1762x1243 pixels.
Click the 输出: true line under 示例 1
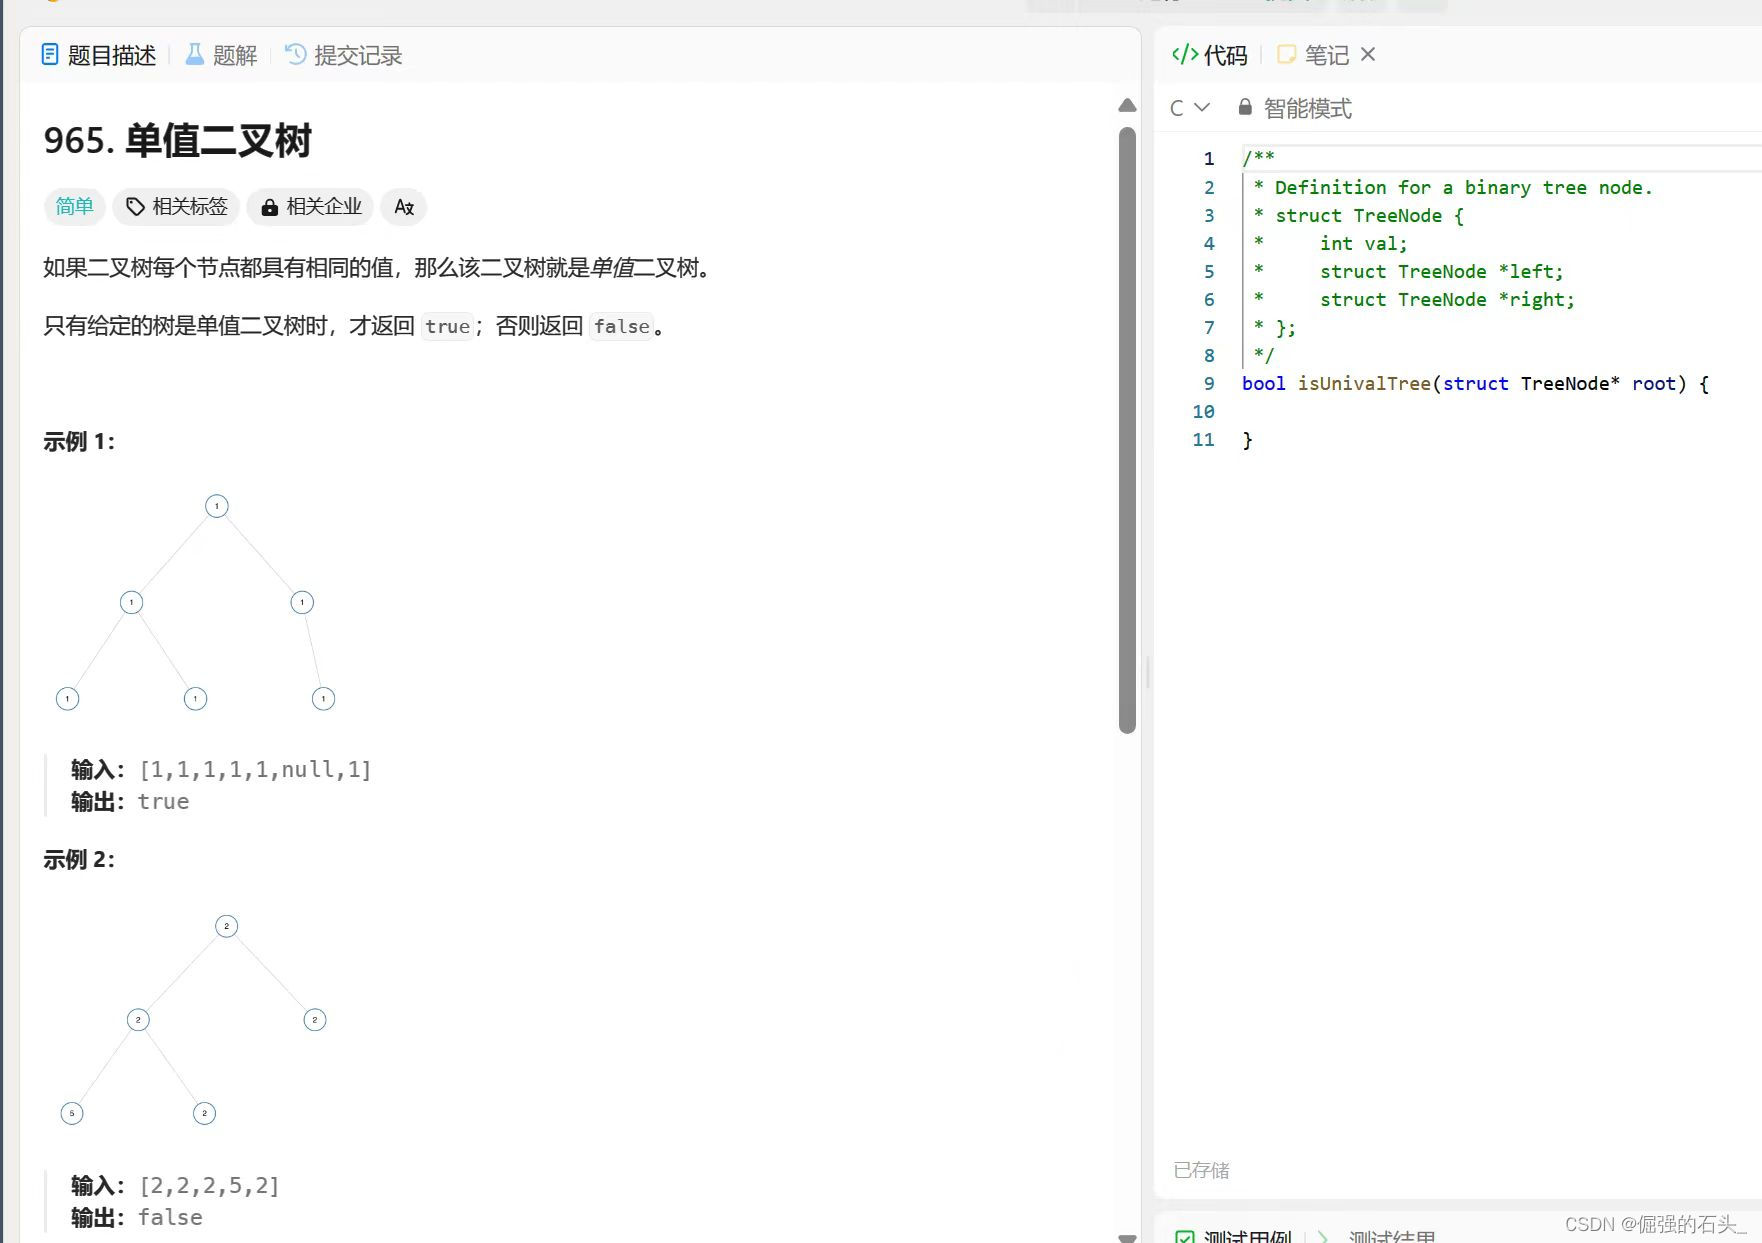point(130,801)
